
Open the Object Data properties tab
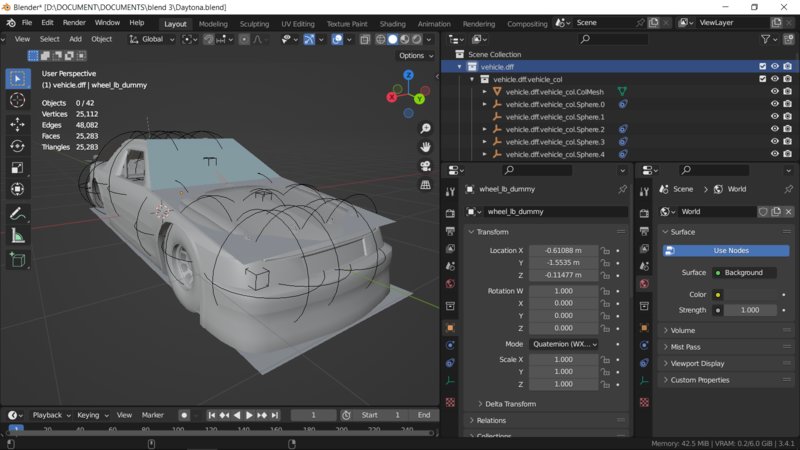(450, 381)
